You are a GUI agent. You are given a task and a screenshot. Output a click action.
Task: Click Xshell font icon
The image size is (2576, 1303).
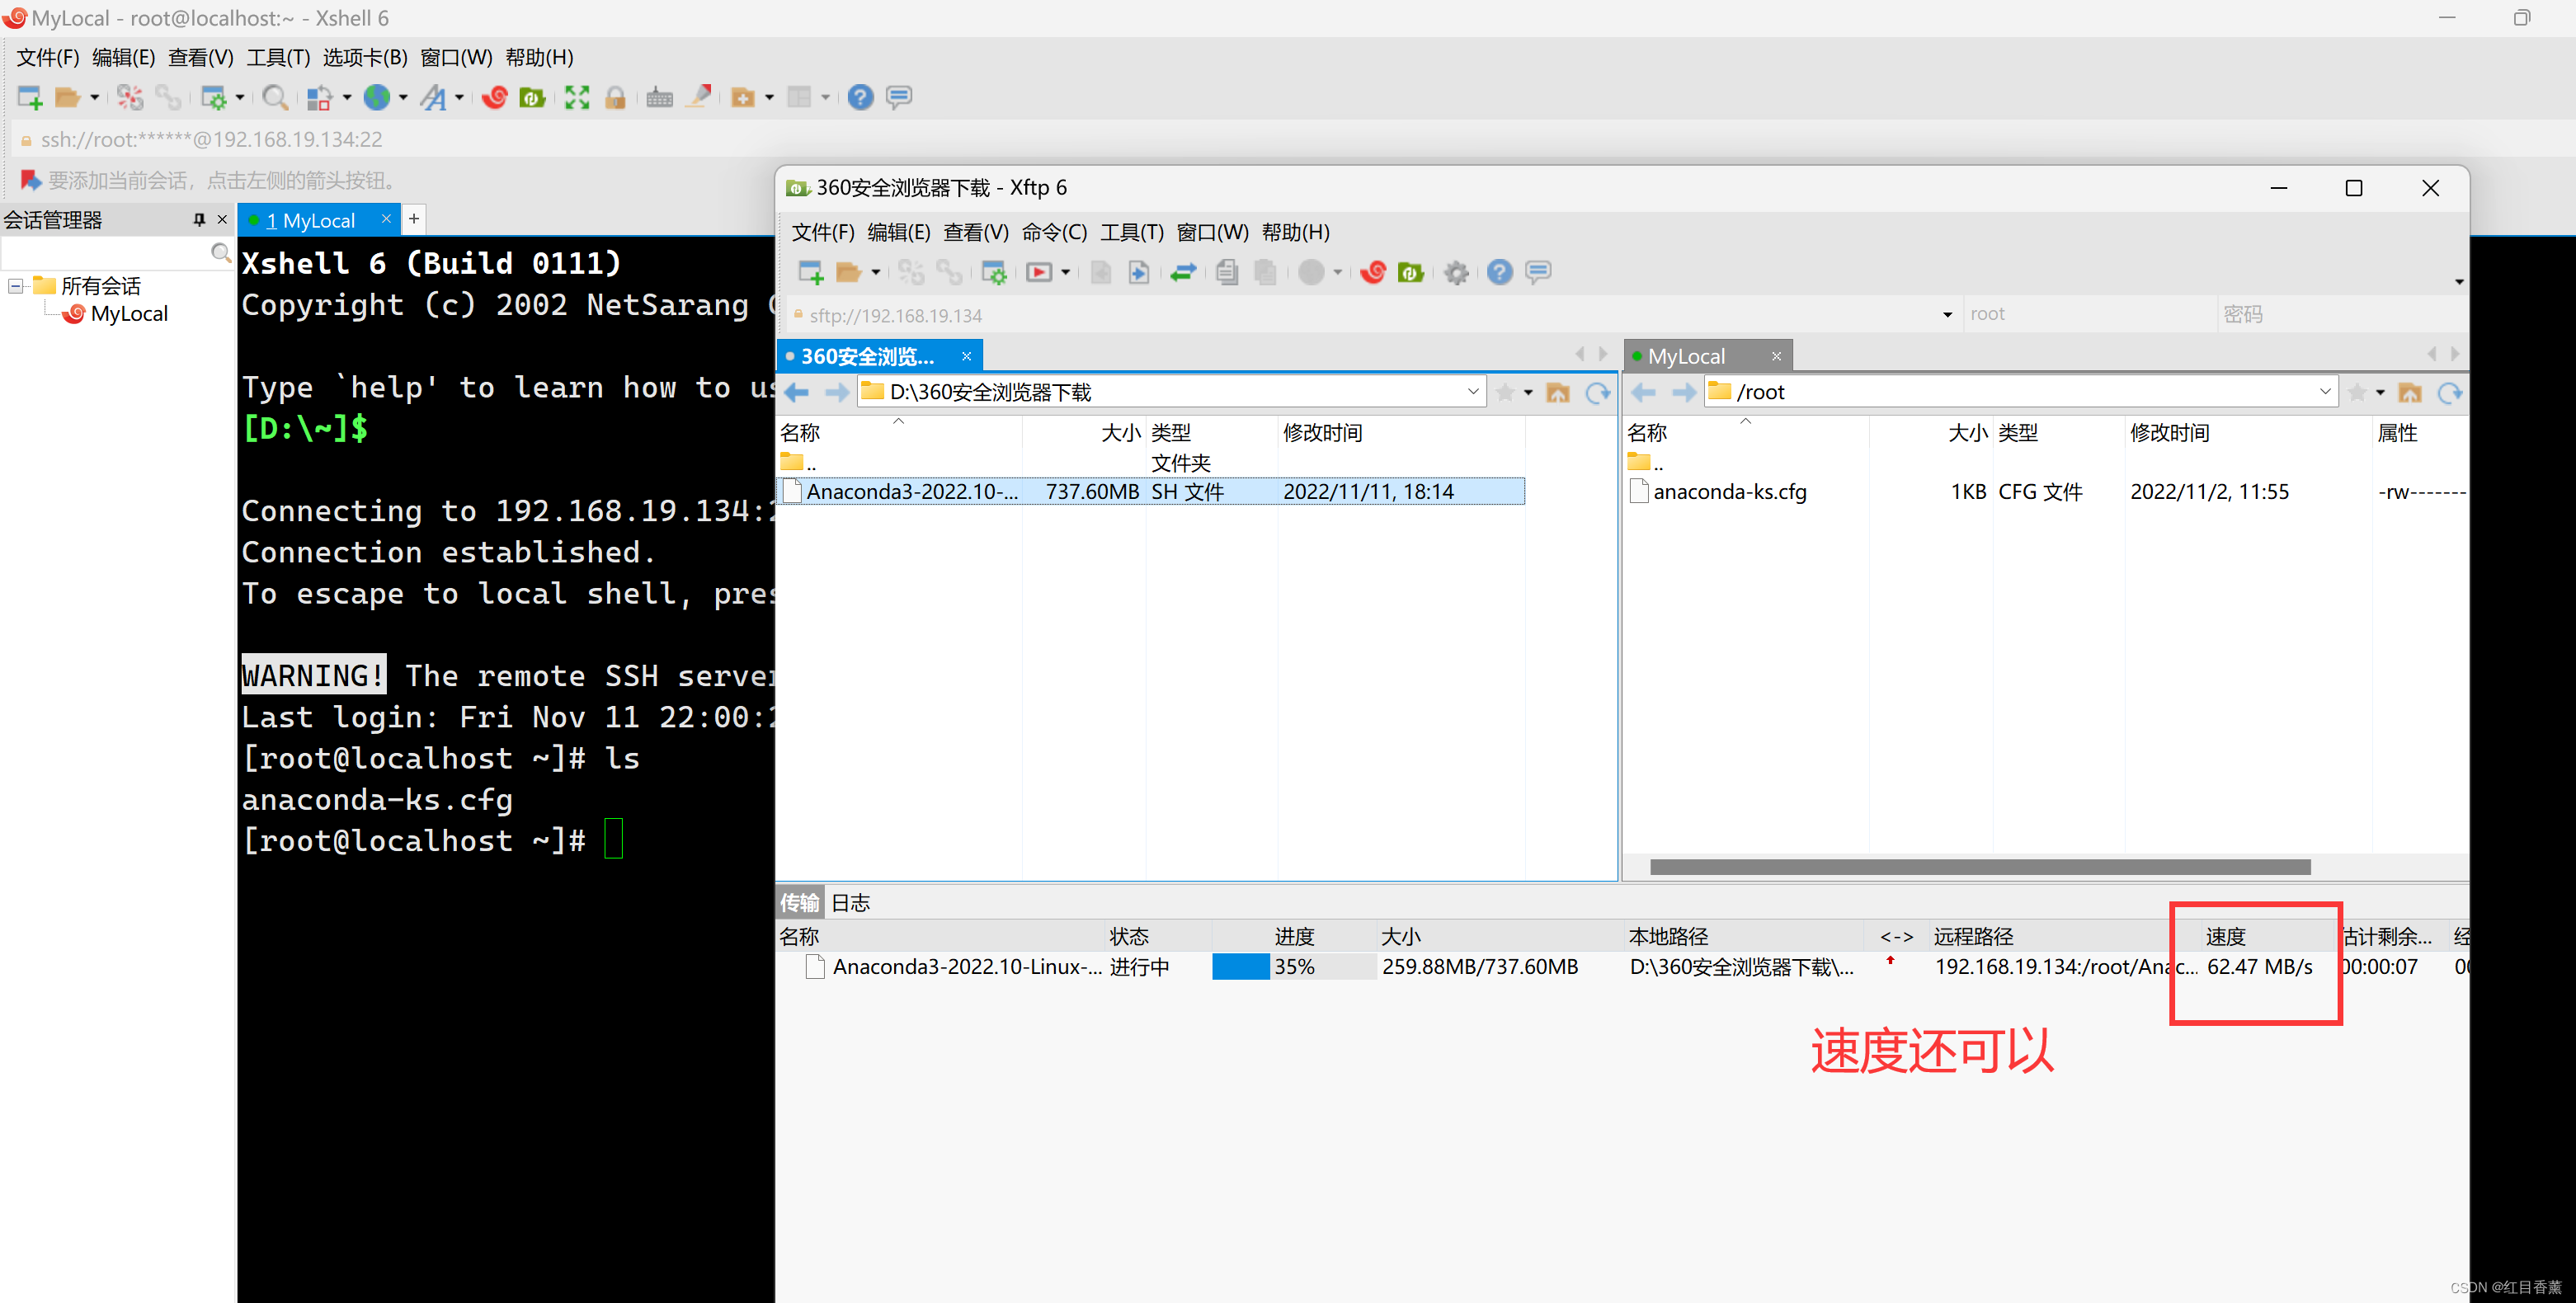coord(434,97)
